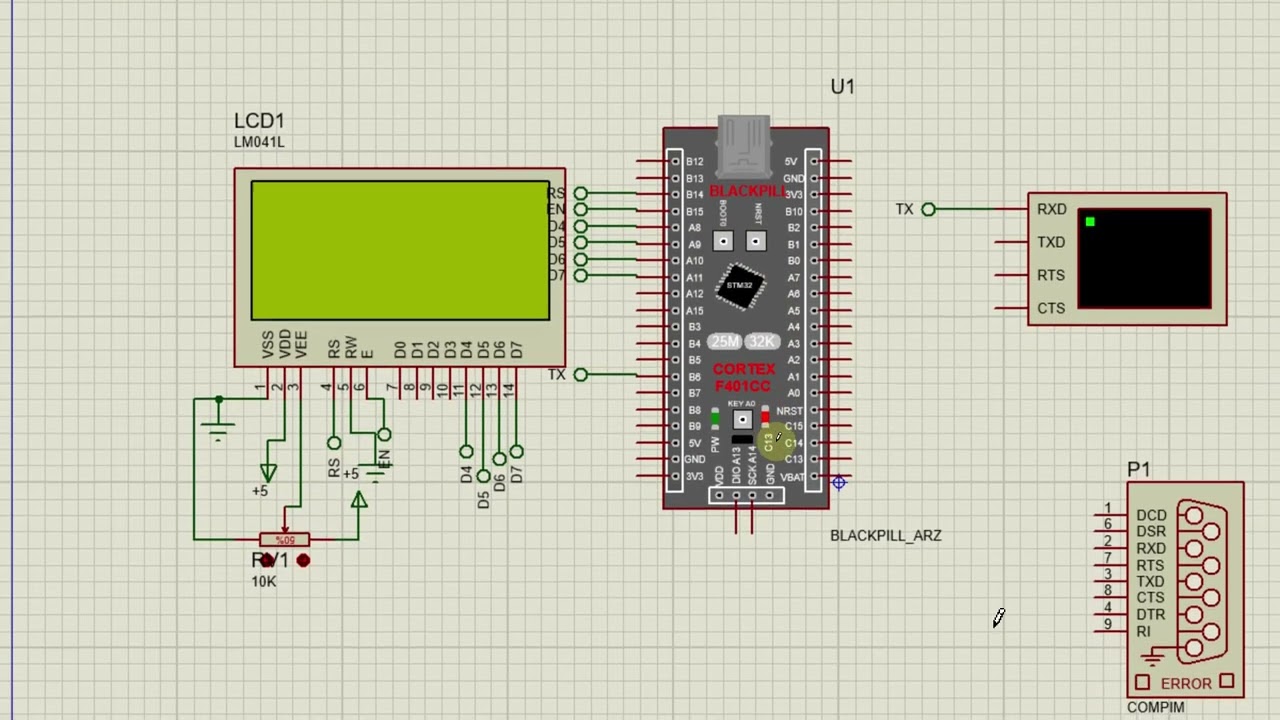Click the RV1 potentiometer body showing 60%
Image resolution: width=1280 pixels, height=720 pixels.
tap(285, 540)
